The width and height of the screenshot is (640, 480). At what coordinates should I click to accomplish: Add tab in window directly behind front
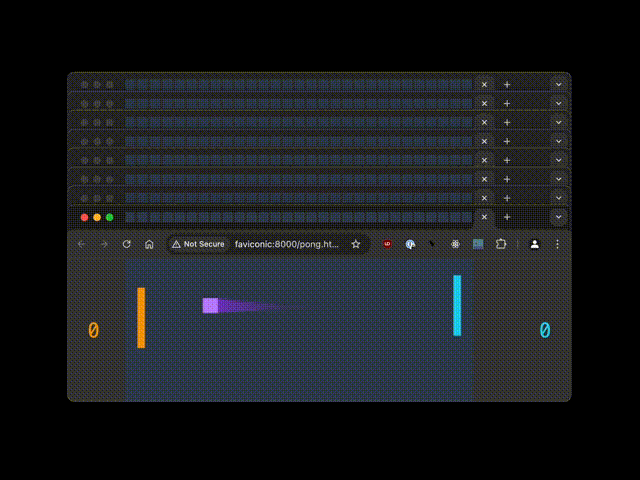point(507,198)
